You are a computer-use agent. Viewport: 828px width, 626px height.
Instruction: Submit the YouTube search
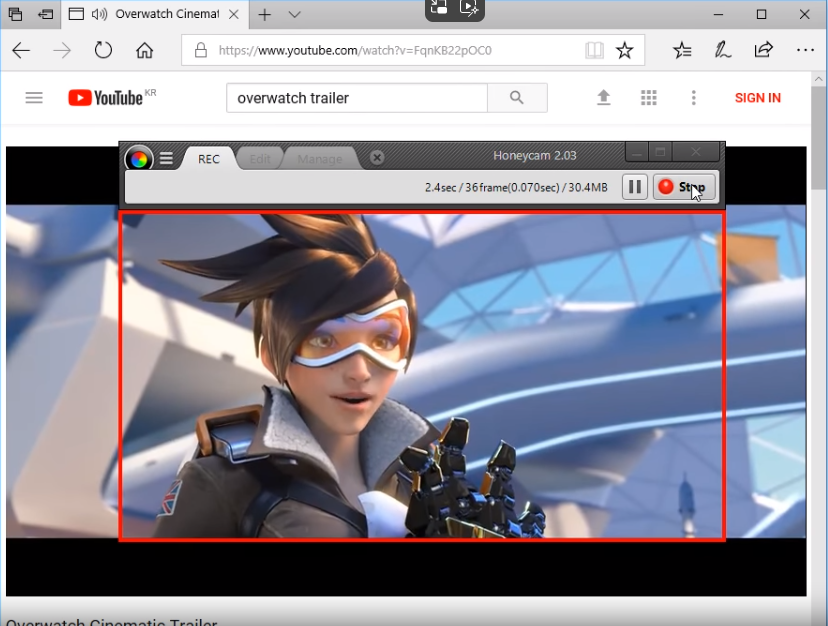coord(517,98)
